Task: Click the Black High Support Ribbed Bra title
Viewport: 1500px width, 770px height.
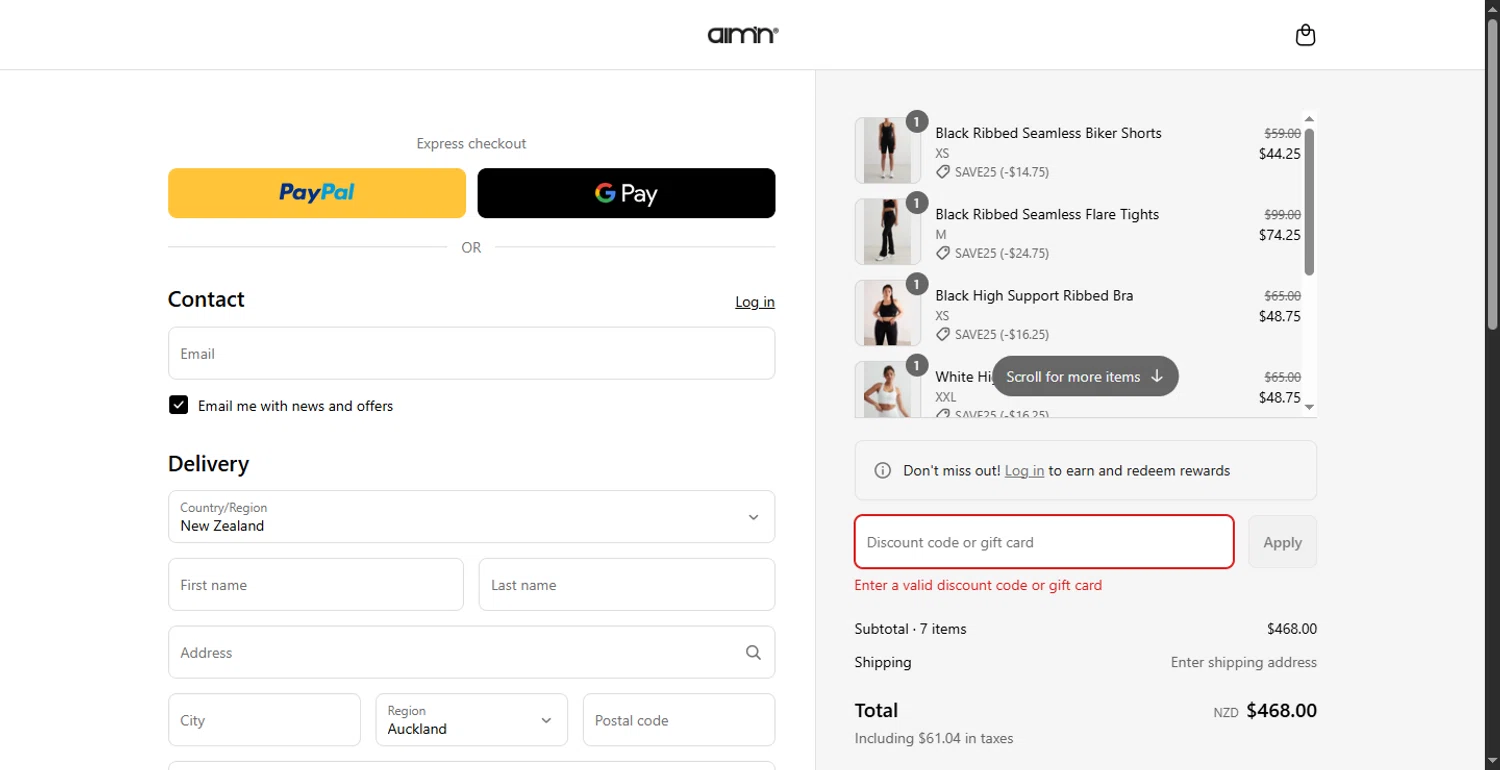Action: tap(1034, 296)
